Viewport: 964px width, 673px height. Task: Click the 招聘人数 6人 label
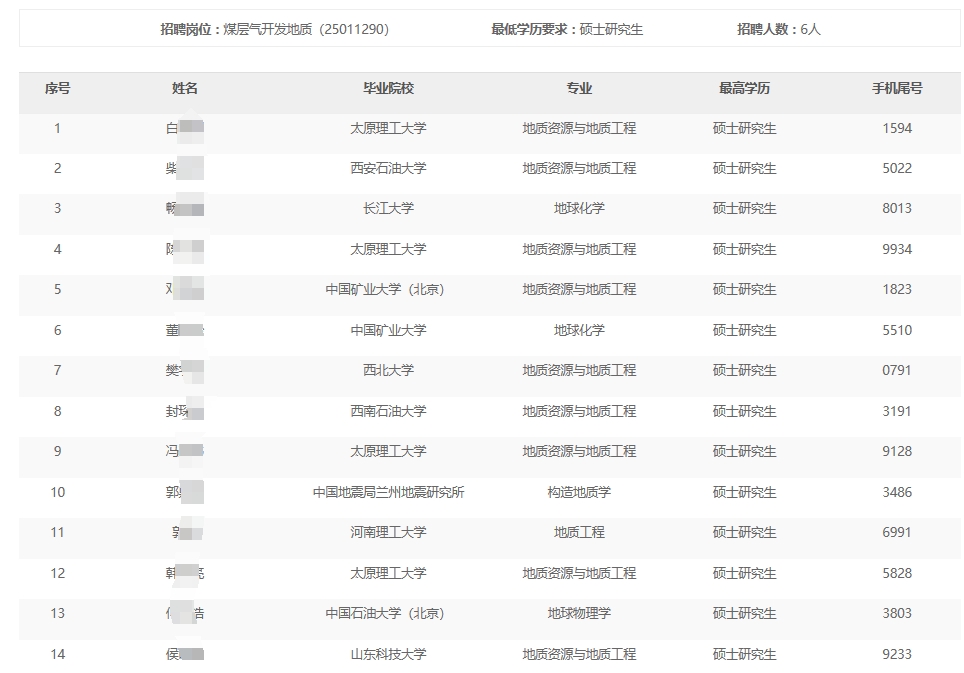778,29
